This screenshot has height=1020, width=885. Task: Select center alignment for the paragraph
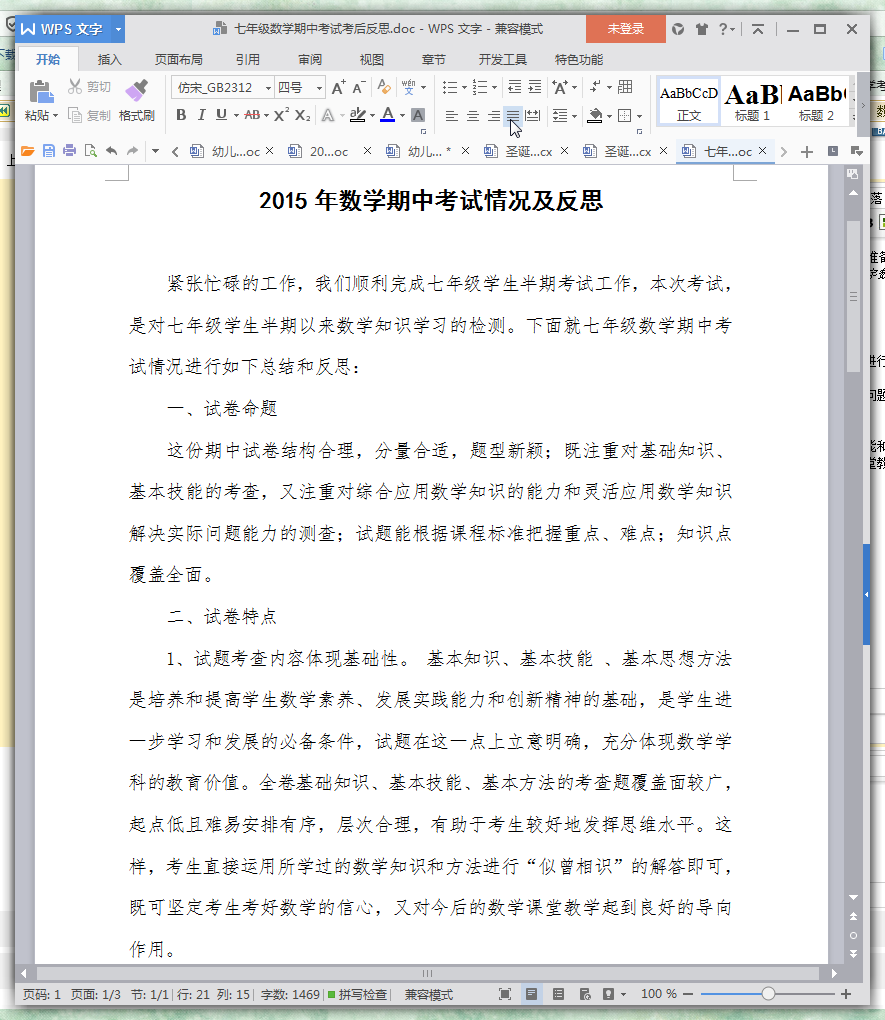click(470, 116)
